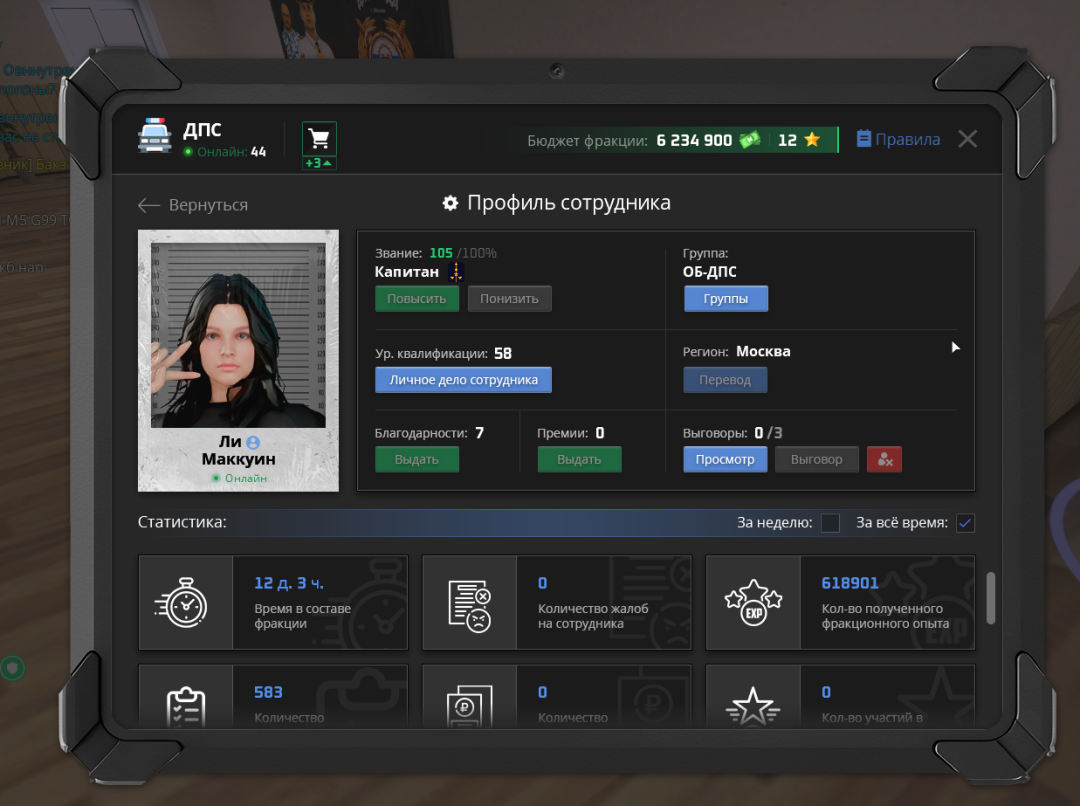Viewport: 1080px width, 806px height.
Task: Open Личное дело сотрудника
Action: click(x=464, y=380)
